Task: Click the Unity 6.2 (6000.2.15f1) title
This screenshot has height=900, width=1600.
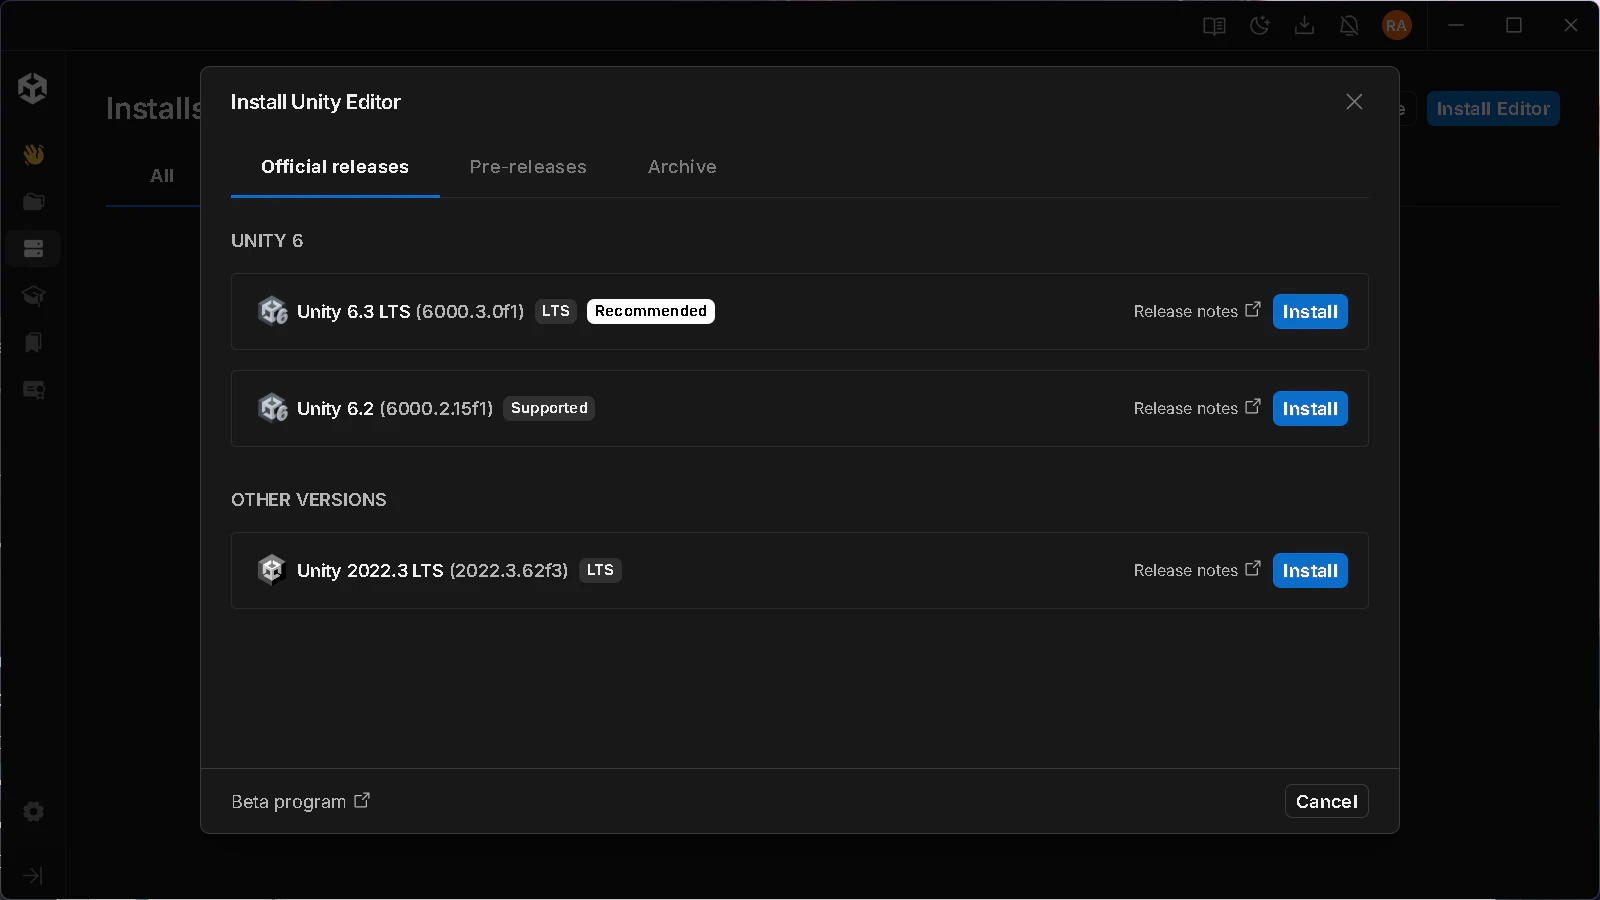Action: 395,409
